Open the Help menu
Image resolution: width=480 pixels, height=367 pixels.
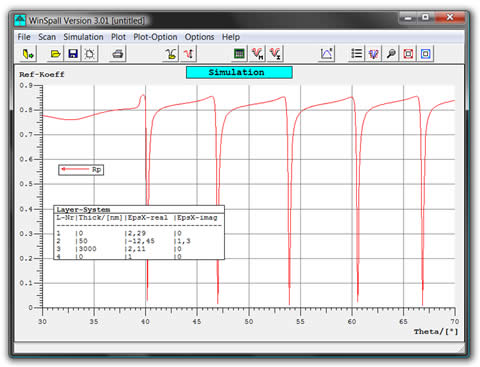tap(231, 37)
